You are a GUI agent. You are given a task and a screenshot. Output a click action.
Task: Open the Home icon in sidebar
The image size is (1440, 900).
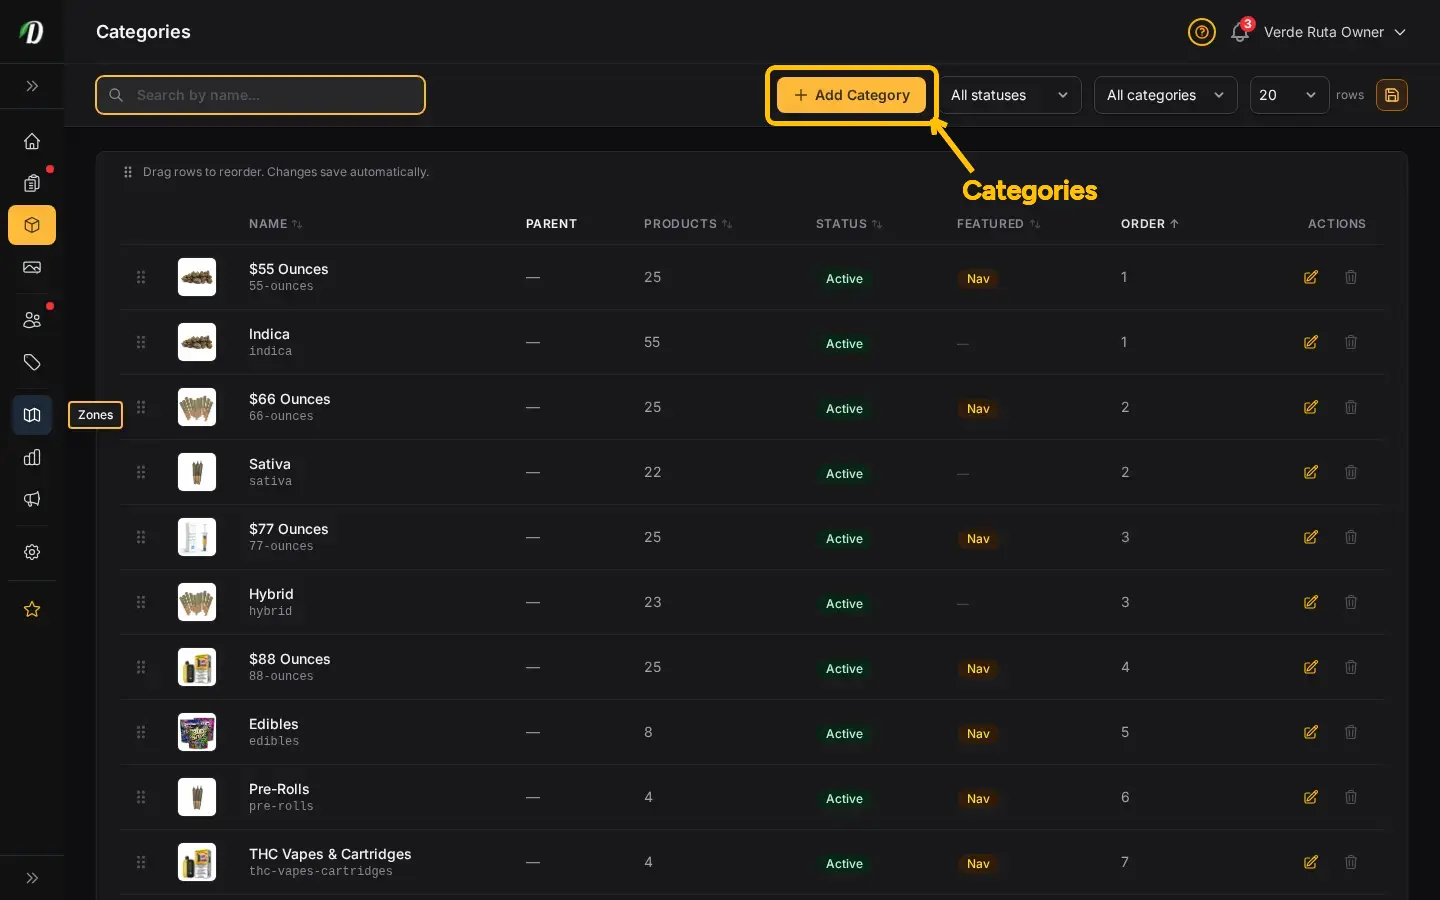click(32, 141)
